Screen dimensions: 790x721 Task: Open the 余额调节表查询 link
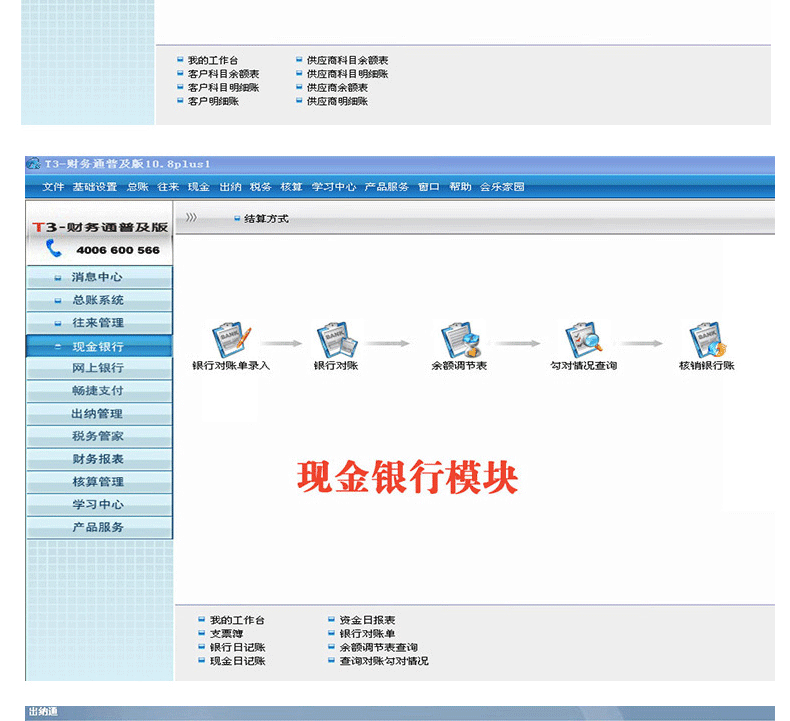[x=378, y=647]
